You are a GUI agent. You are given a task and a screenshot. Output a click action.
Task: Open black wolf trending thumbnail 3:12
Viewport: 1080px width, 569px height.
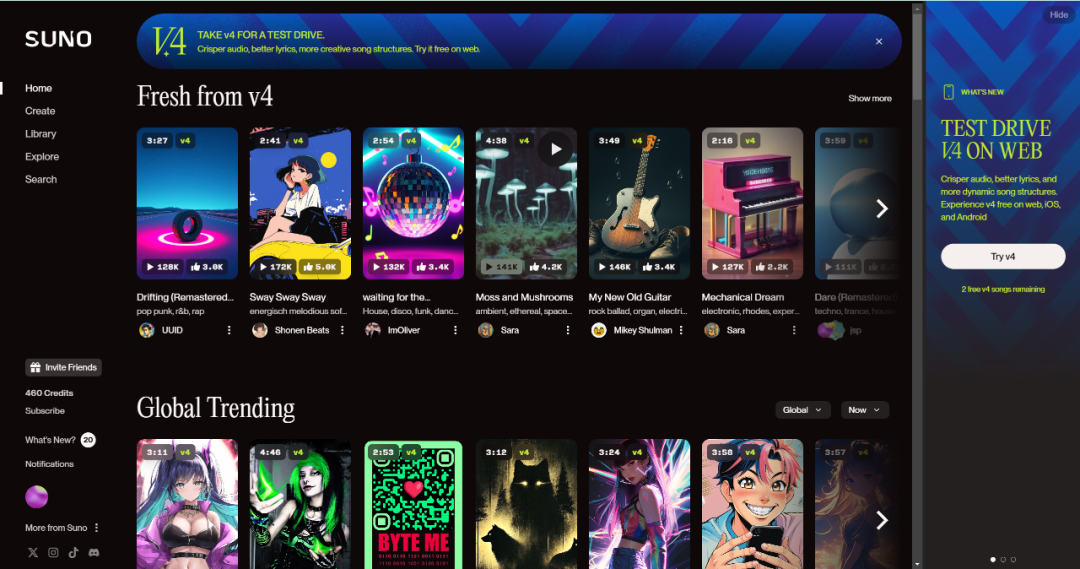tap(526, 504)
